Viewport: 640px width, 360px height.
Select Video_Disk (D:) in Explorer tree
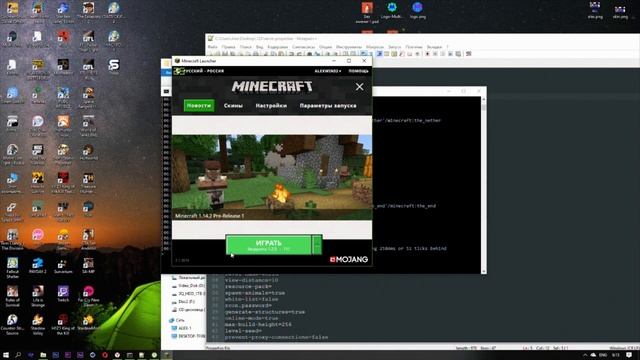(x=188, y=286)
